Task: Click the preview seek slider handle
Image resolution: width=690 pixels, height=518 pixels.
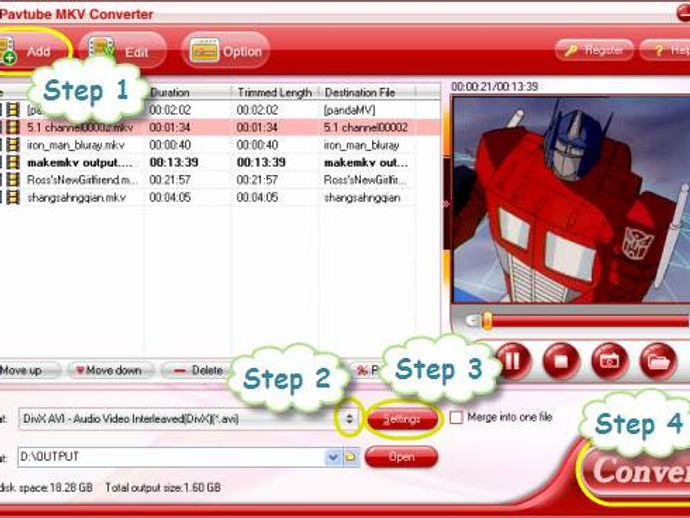Action: pos(487,321)
